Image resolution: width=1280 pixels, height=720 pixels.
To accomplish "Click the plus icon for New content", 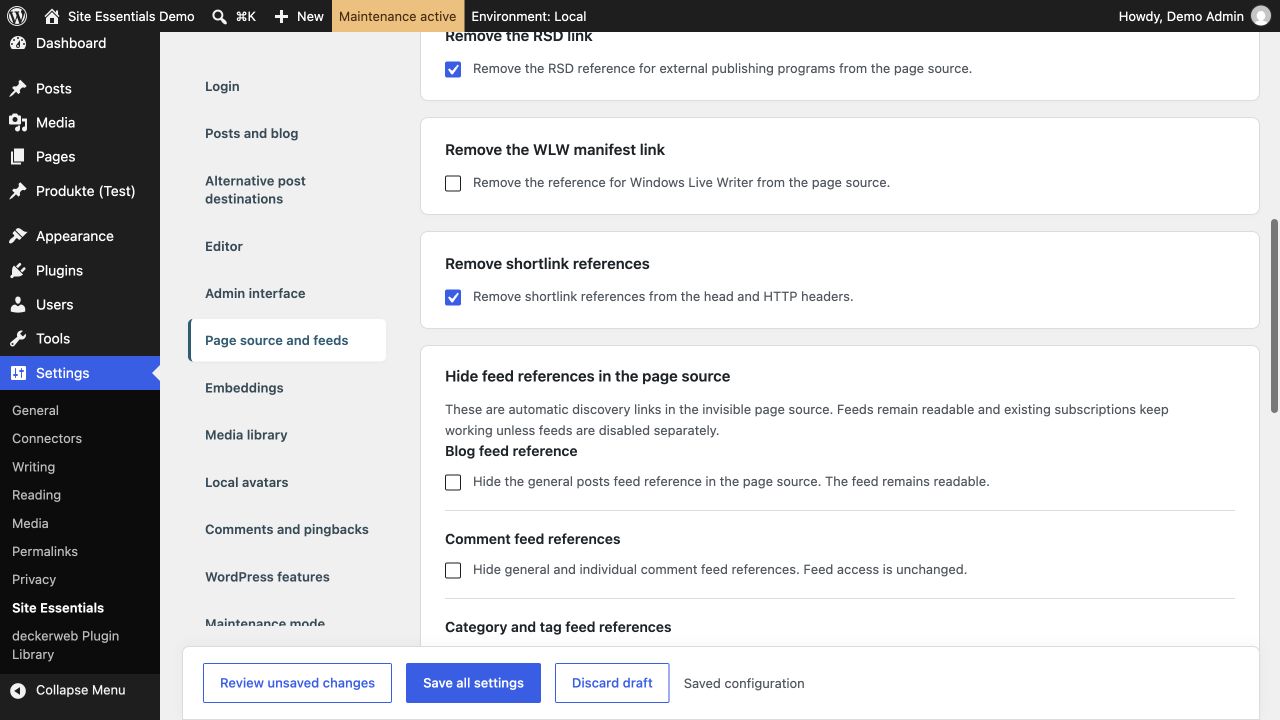I will [x=281, y=16].
